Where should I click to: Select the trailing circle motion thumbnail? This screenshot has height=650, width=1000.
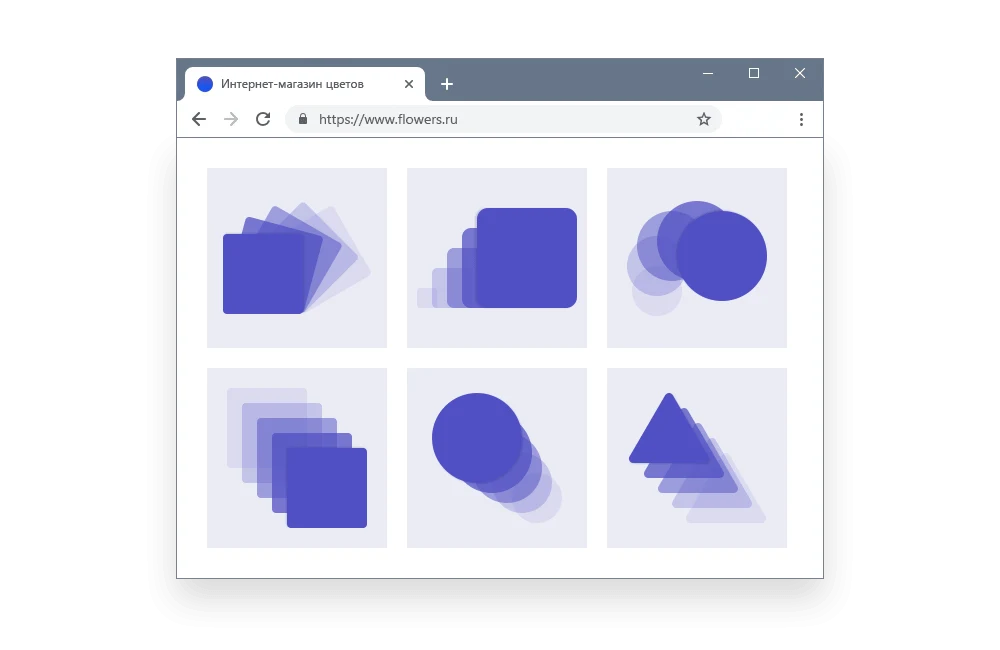coord(497,458)
